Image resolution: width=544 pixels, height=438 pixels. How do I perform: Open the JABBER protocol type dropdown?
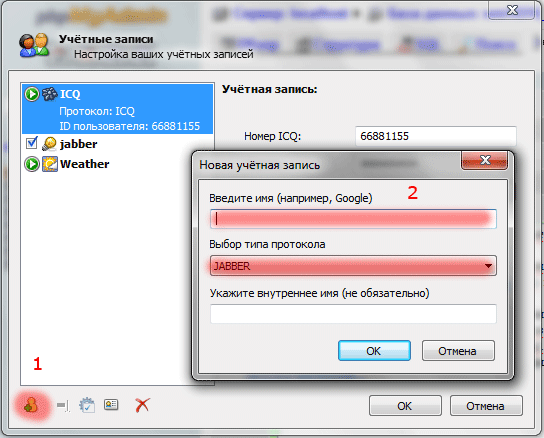tap(353, 266)
